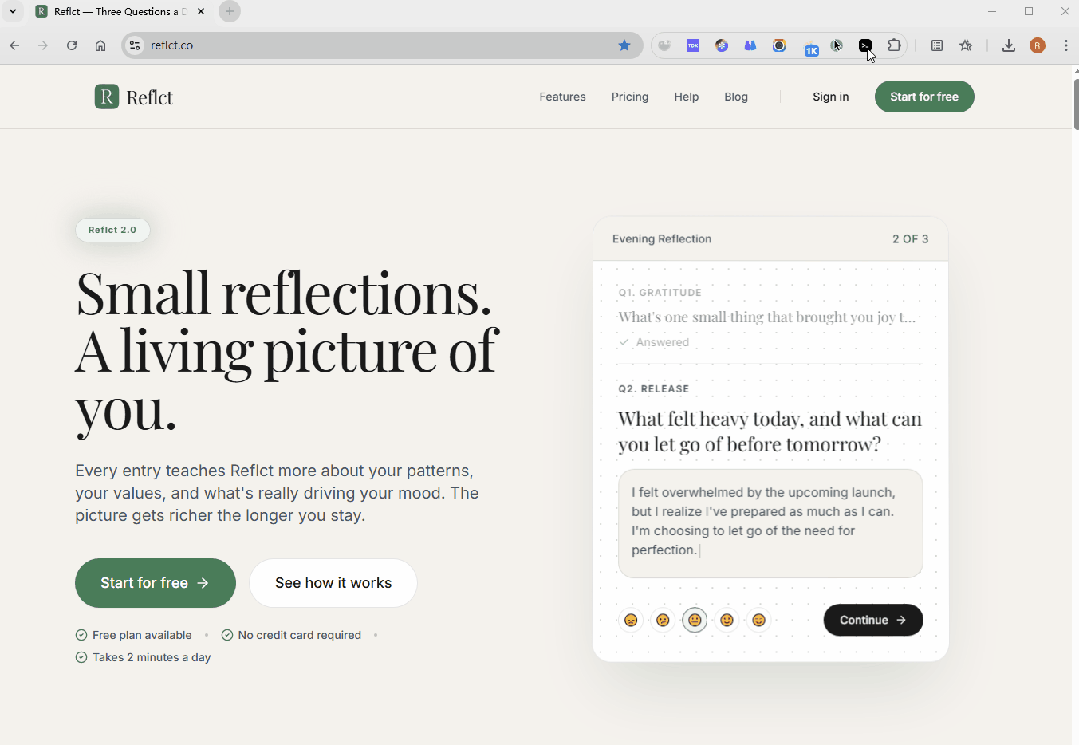The height and width of the screenshot is (745, 1079).
Task: Open the Features nav item
Action: click(562, 97)
